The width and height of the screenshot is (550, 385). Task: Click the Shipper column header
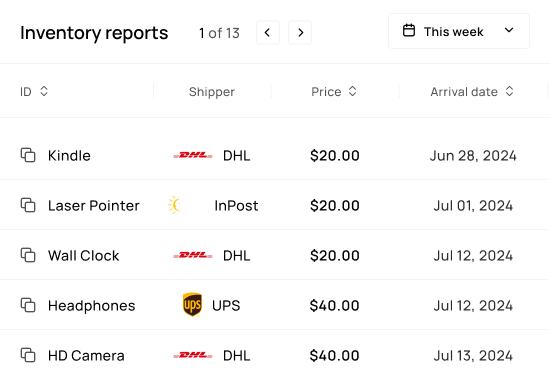pyautogui.click(x=212, y=92)
